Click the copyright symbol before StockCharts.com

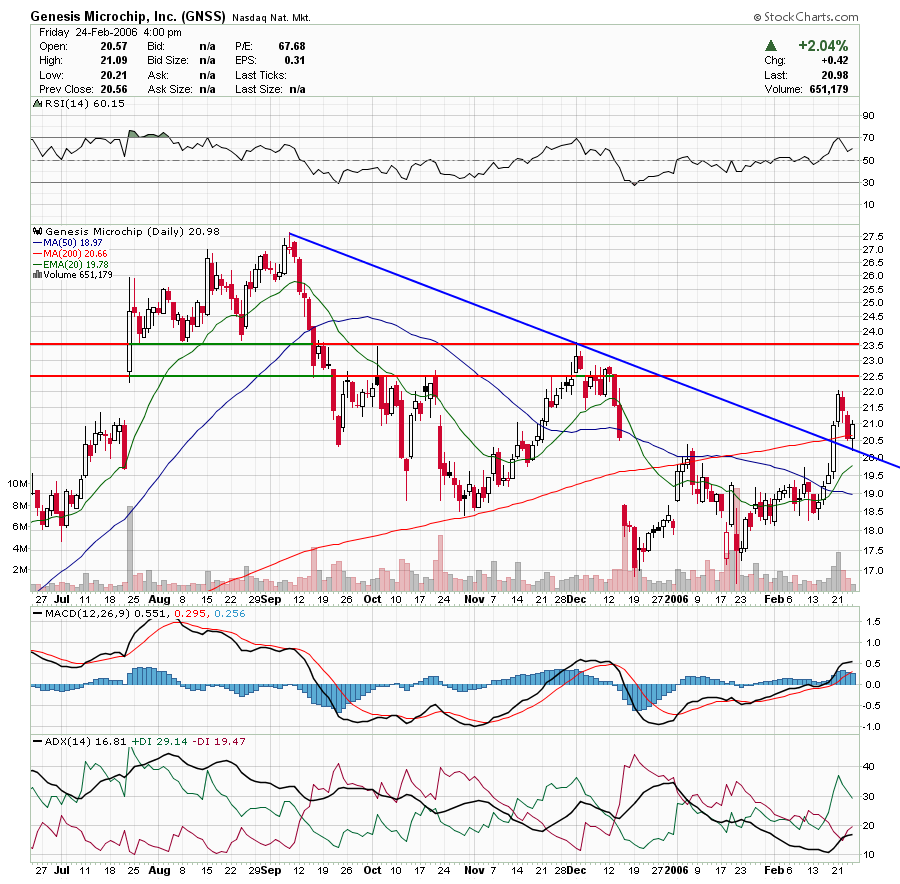tap(758, 17)
